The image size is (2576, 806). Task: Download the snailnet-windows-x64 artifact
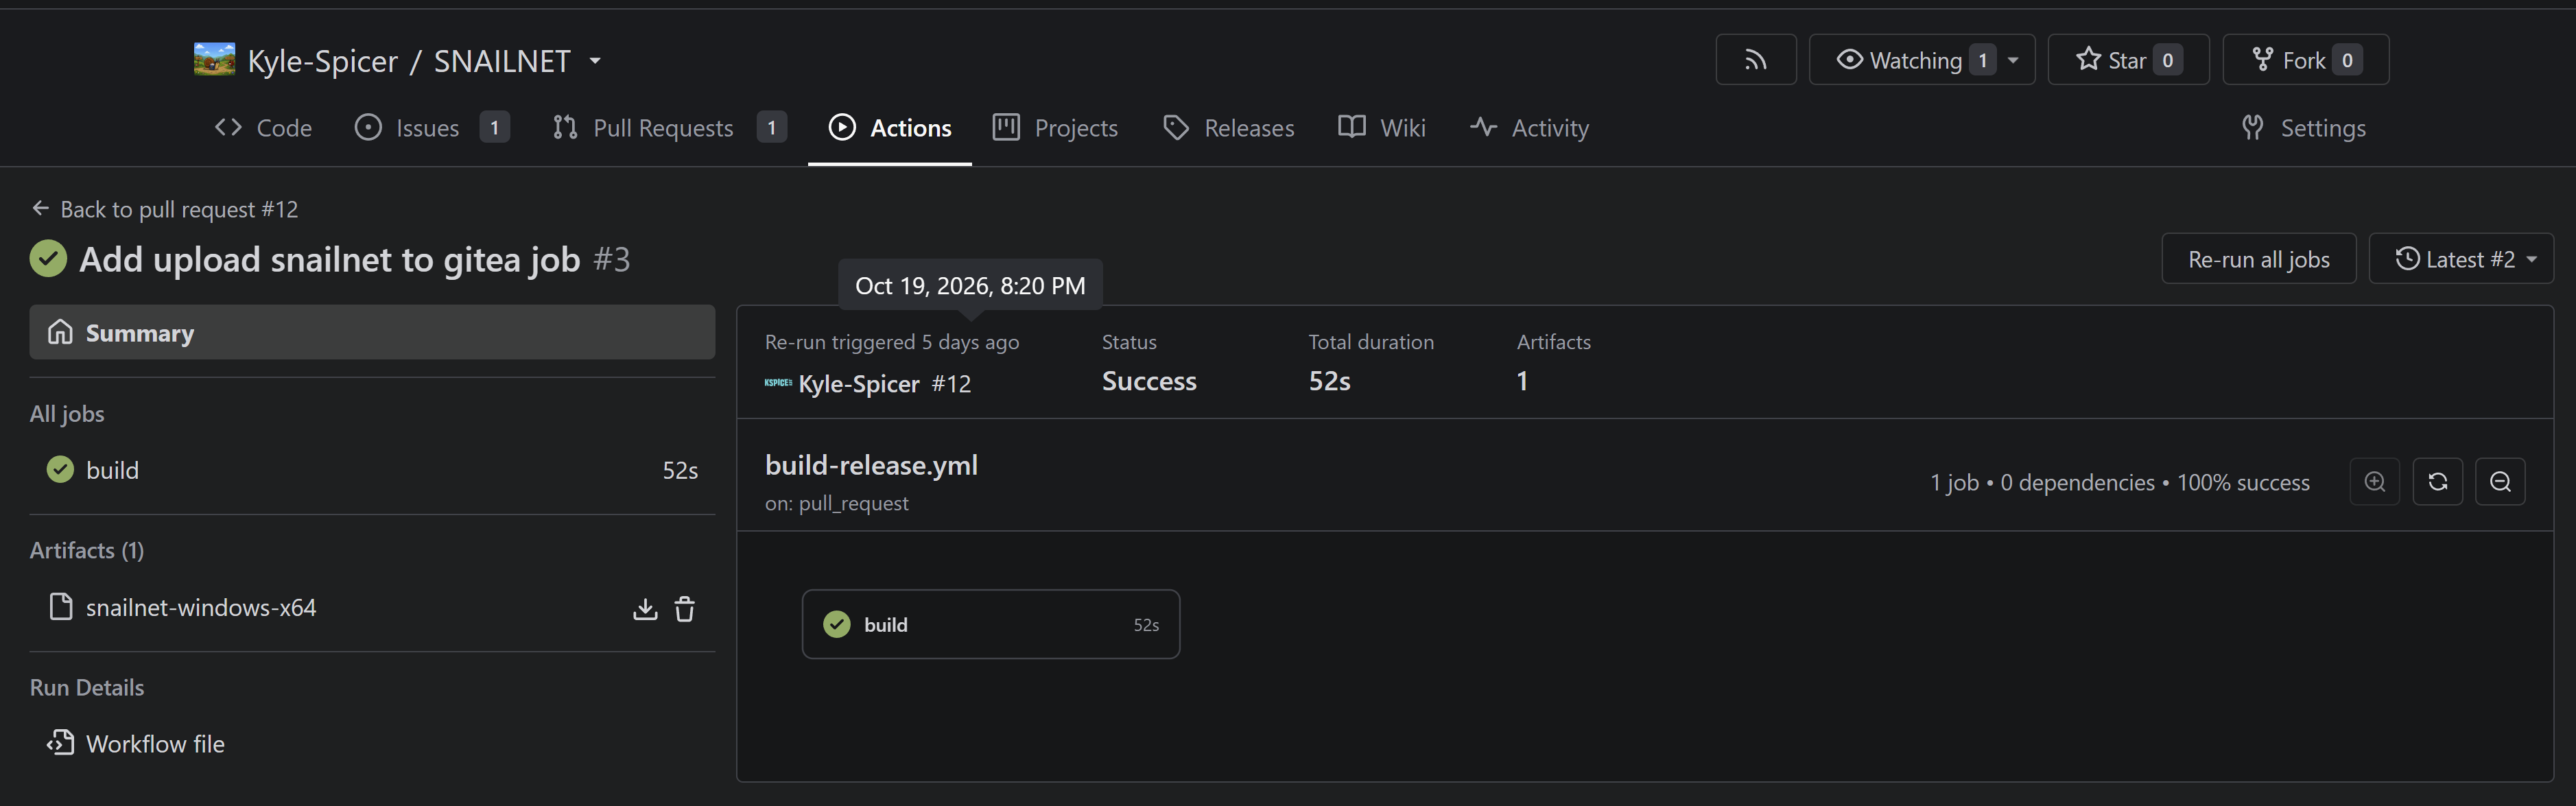pyautogui.click(x=645, y=608)
